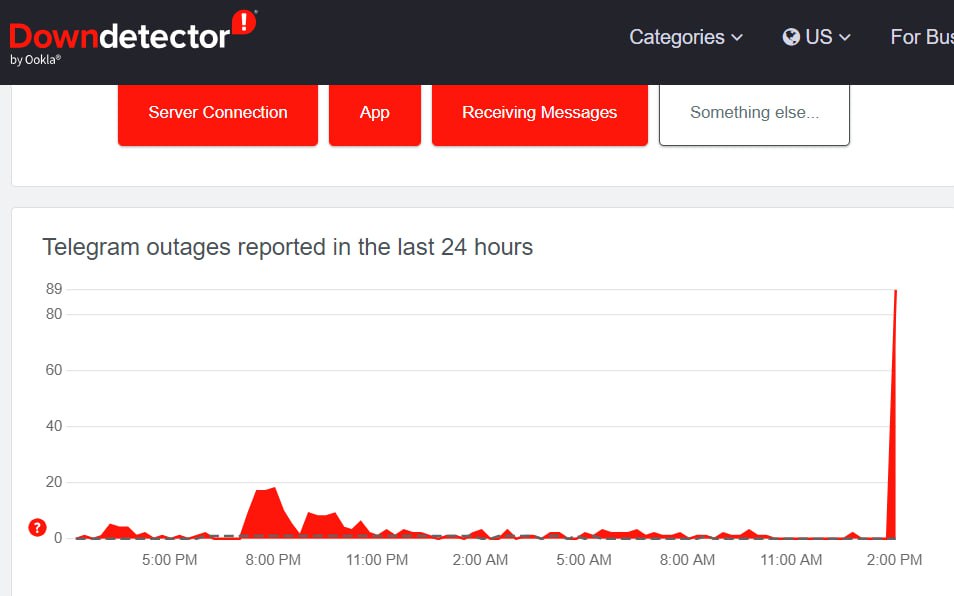Select the App issue button
This screenshot has width=954, height=596.
(374, 113)
